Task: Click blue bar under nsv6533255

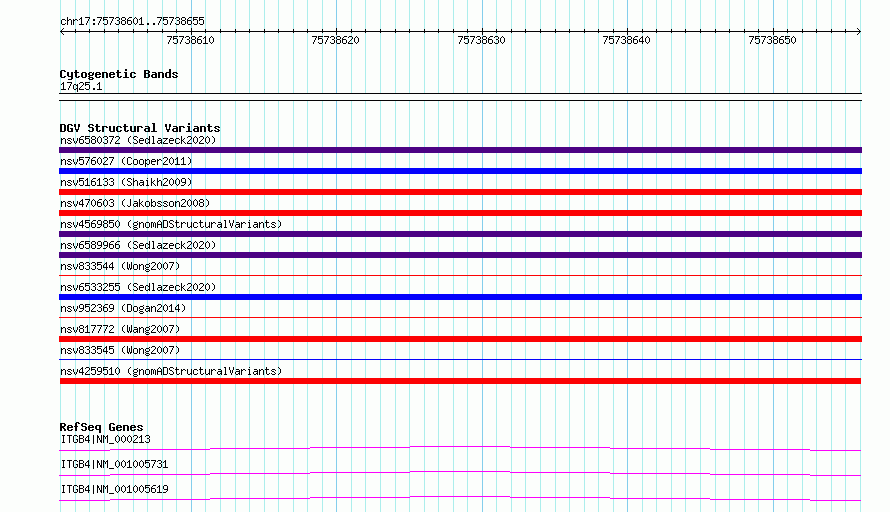Action: tap(460, 297)
